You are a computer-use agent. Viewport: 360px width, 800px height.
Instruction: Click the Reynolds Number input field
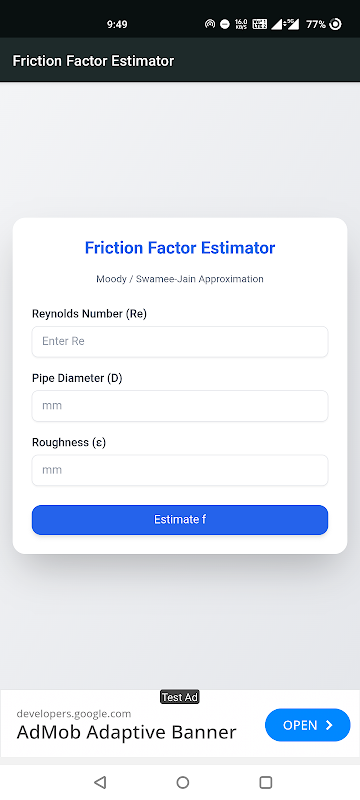[180, 341]
